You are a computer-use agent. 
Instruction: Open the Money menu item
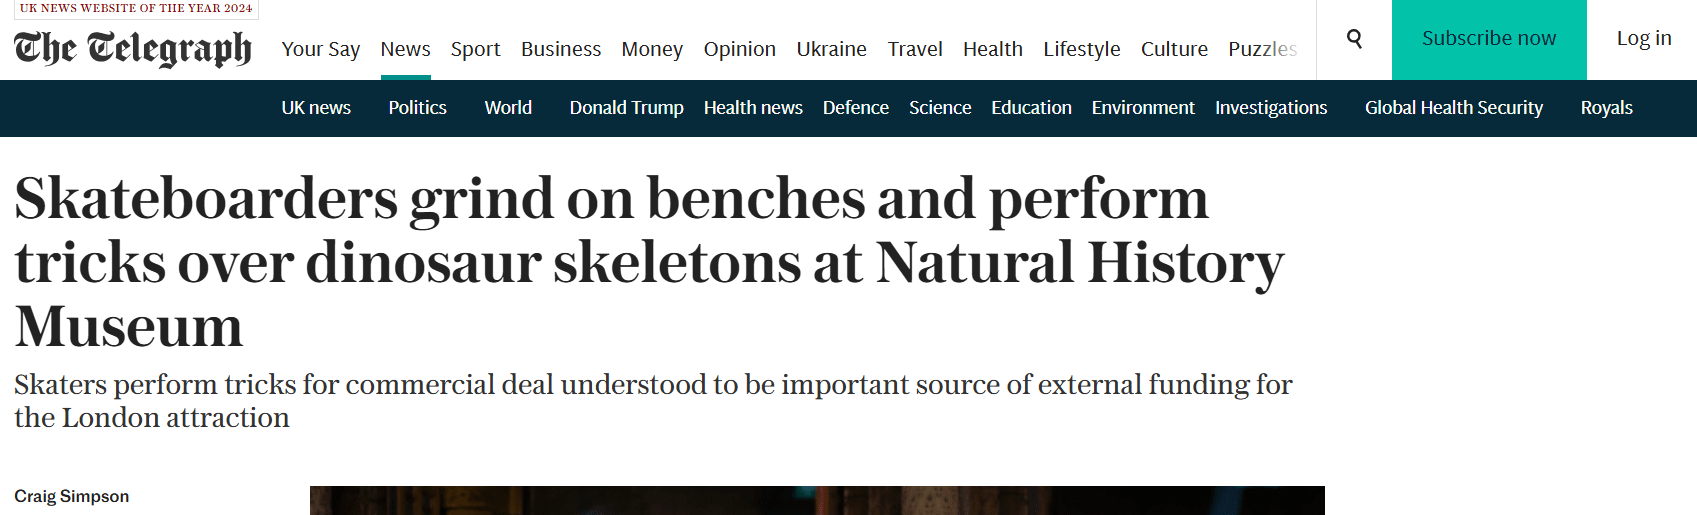652,49
